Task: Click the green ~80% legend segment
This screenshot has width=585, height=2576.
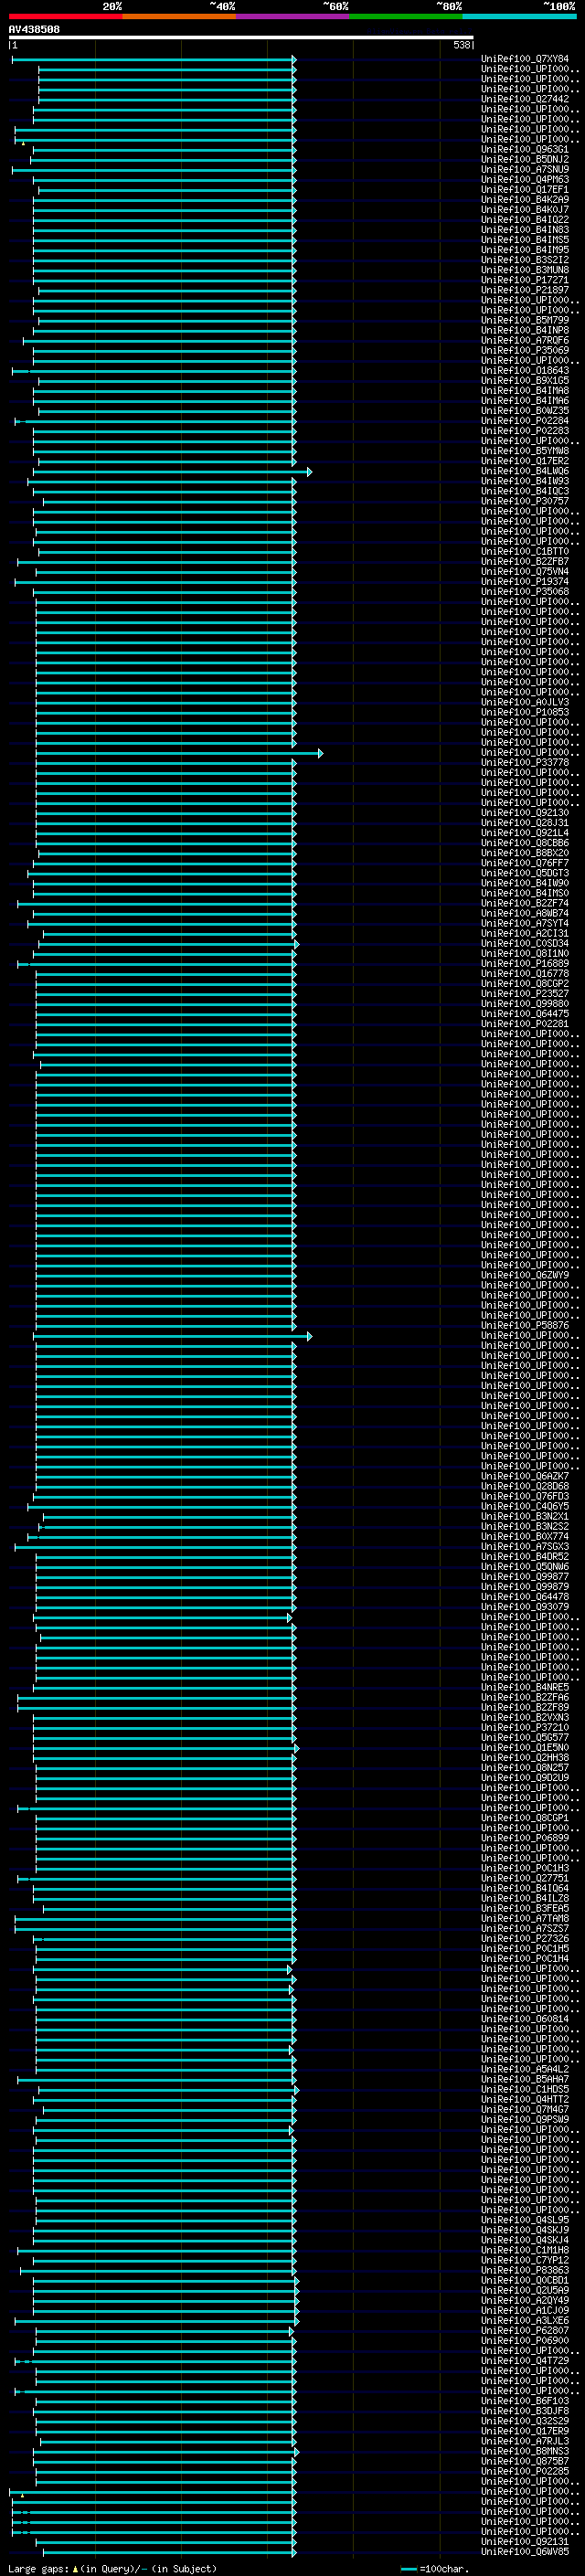Action: pyautogui.click(x=406, y=16)
